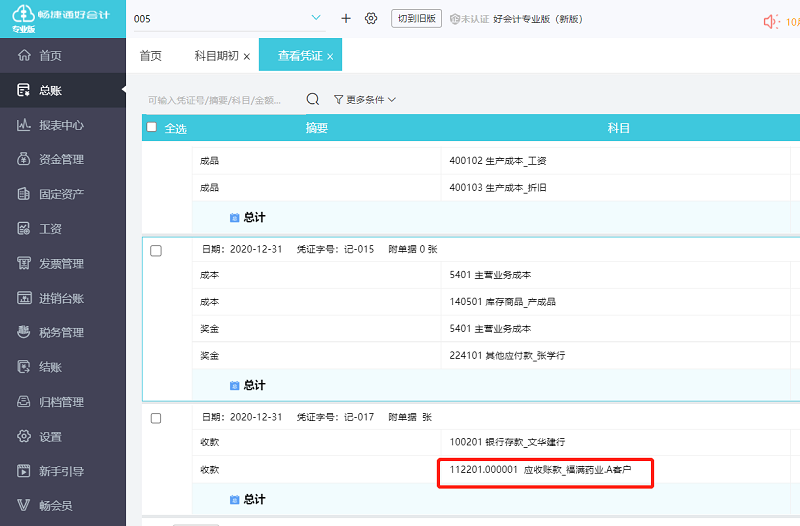This screenshot has width=800, height=526.
Task: Click subject 400102 生产成本_工资
Action: [498, 161]
